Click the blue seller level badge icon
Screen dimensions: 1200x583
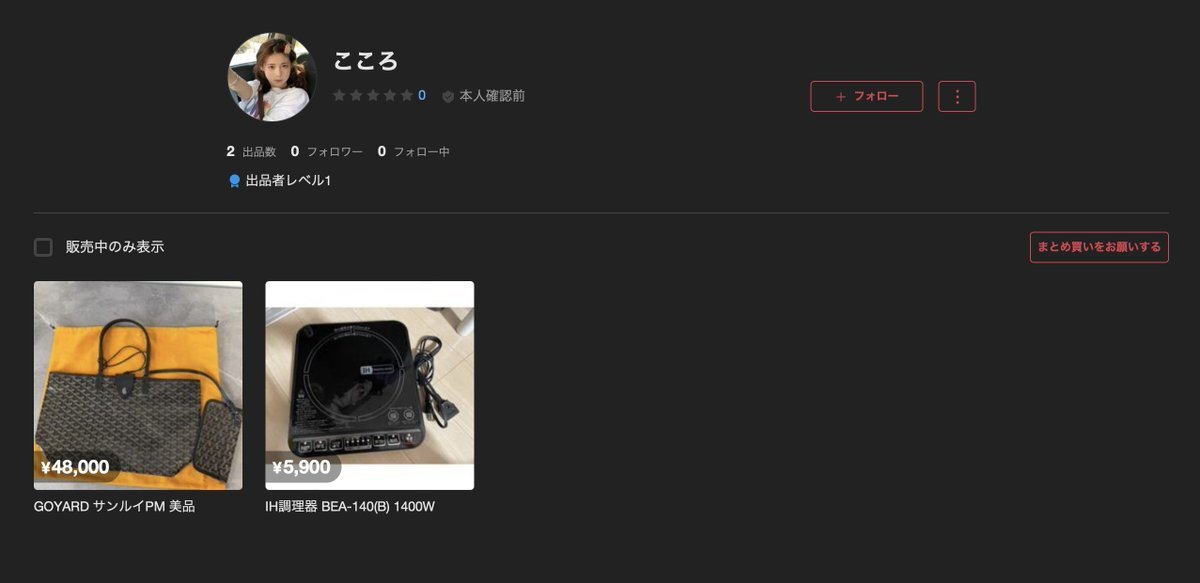pos(234,181)
